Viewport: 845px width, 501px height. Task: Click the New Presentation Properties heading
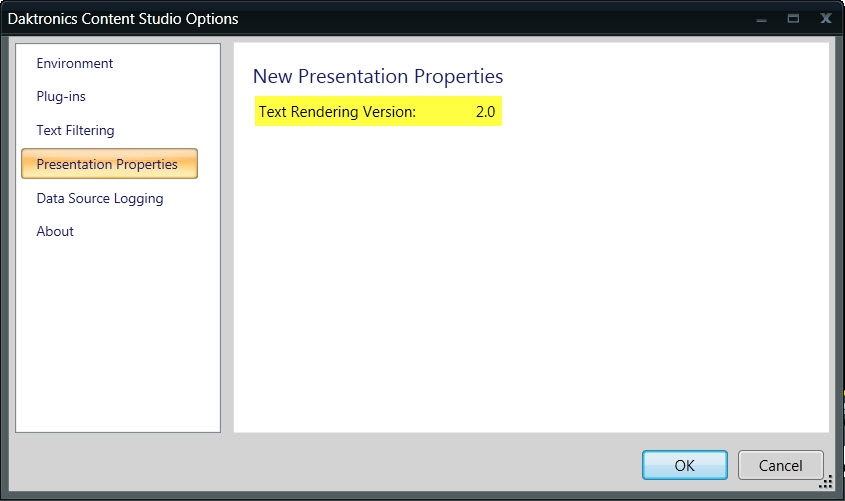[378, 76]
